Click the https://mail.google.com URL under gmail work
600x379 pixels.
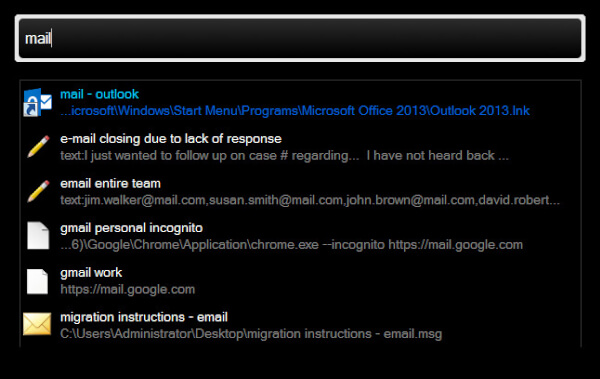point(127,289)
